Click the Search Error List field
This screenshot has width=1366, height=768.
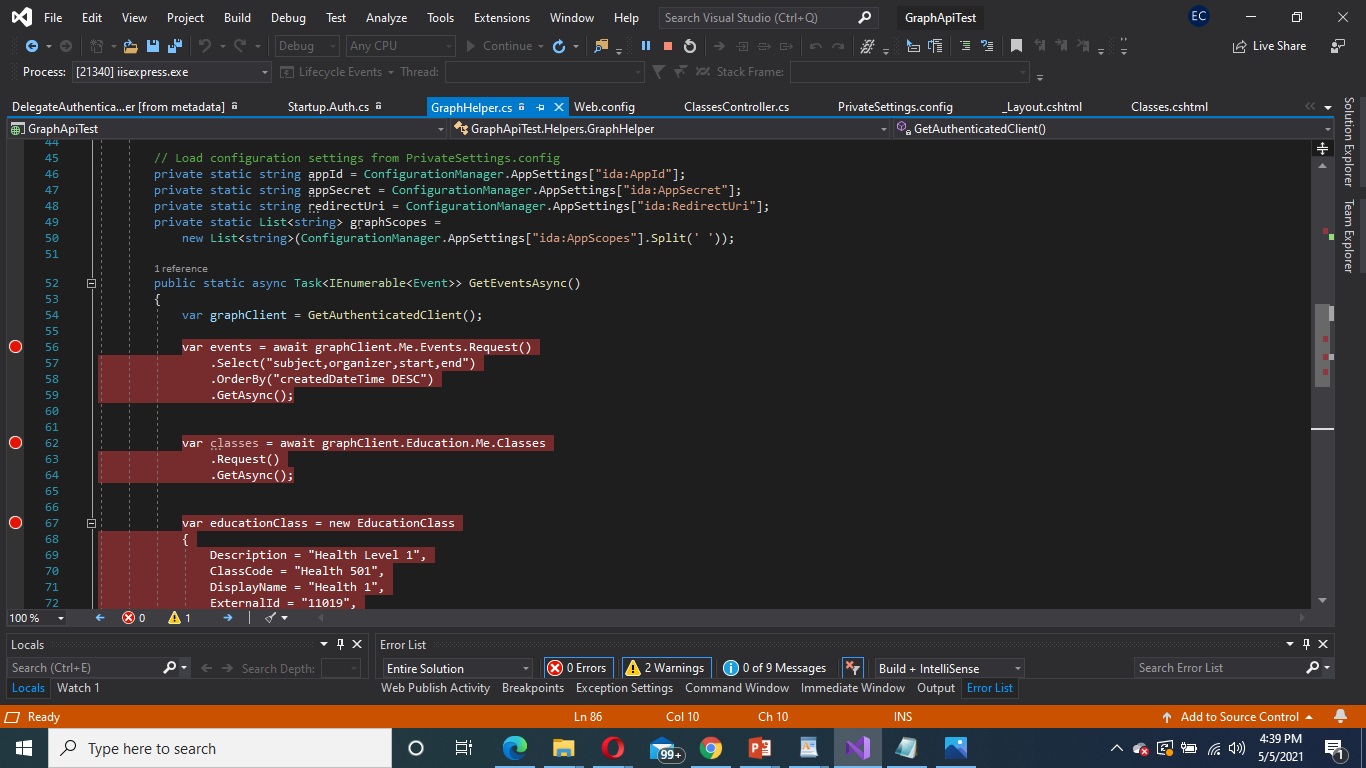pos(1219,668)
